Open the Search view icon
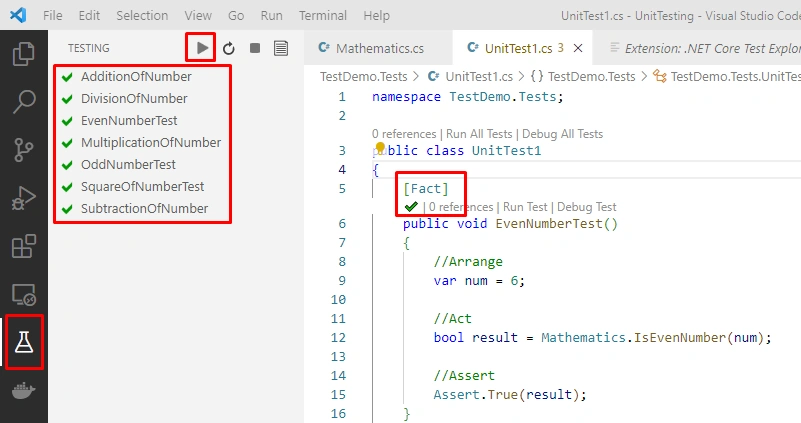The height and width of the screenshot is (423, 801). coord(23,102)
